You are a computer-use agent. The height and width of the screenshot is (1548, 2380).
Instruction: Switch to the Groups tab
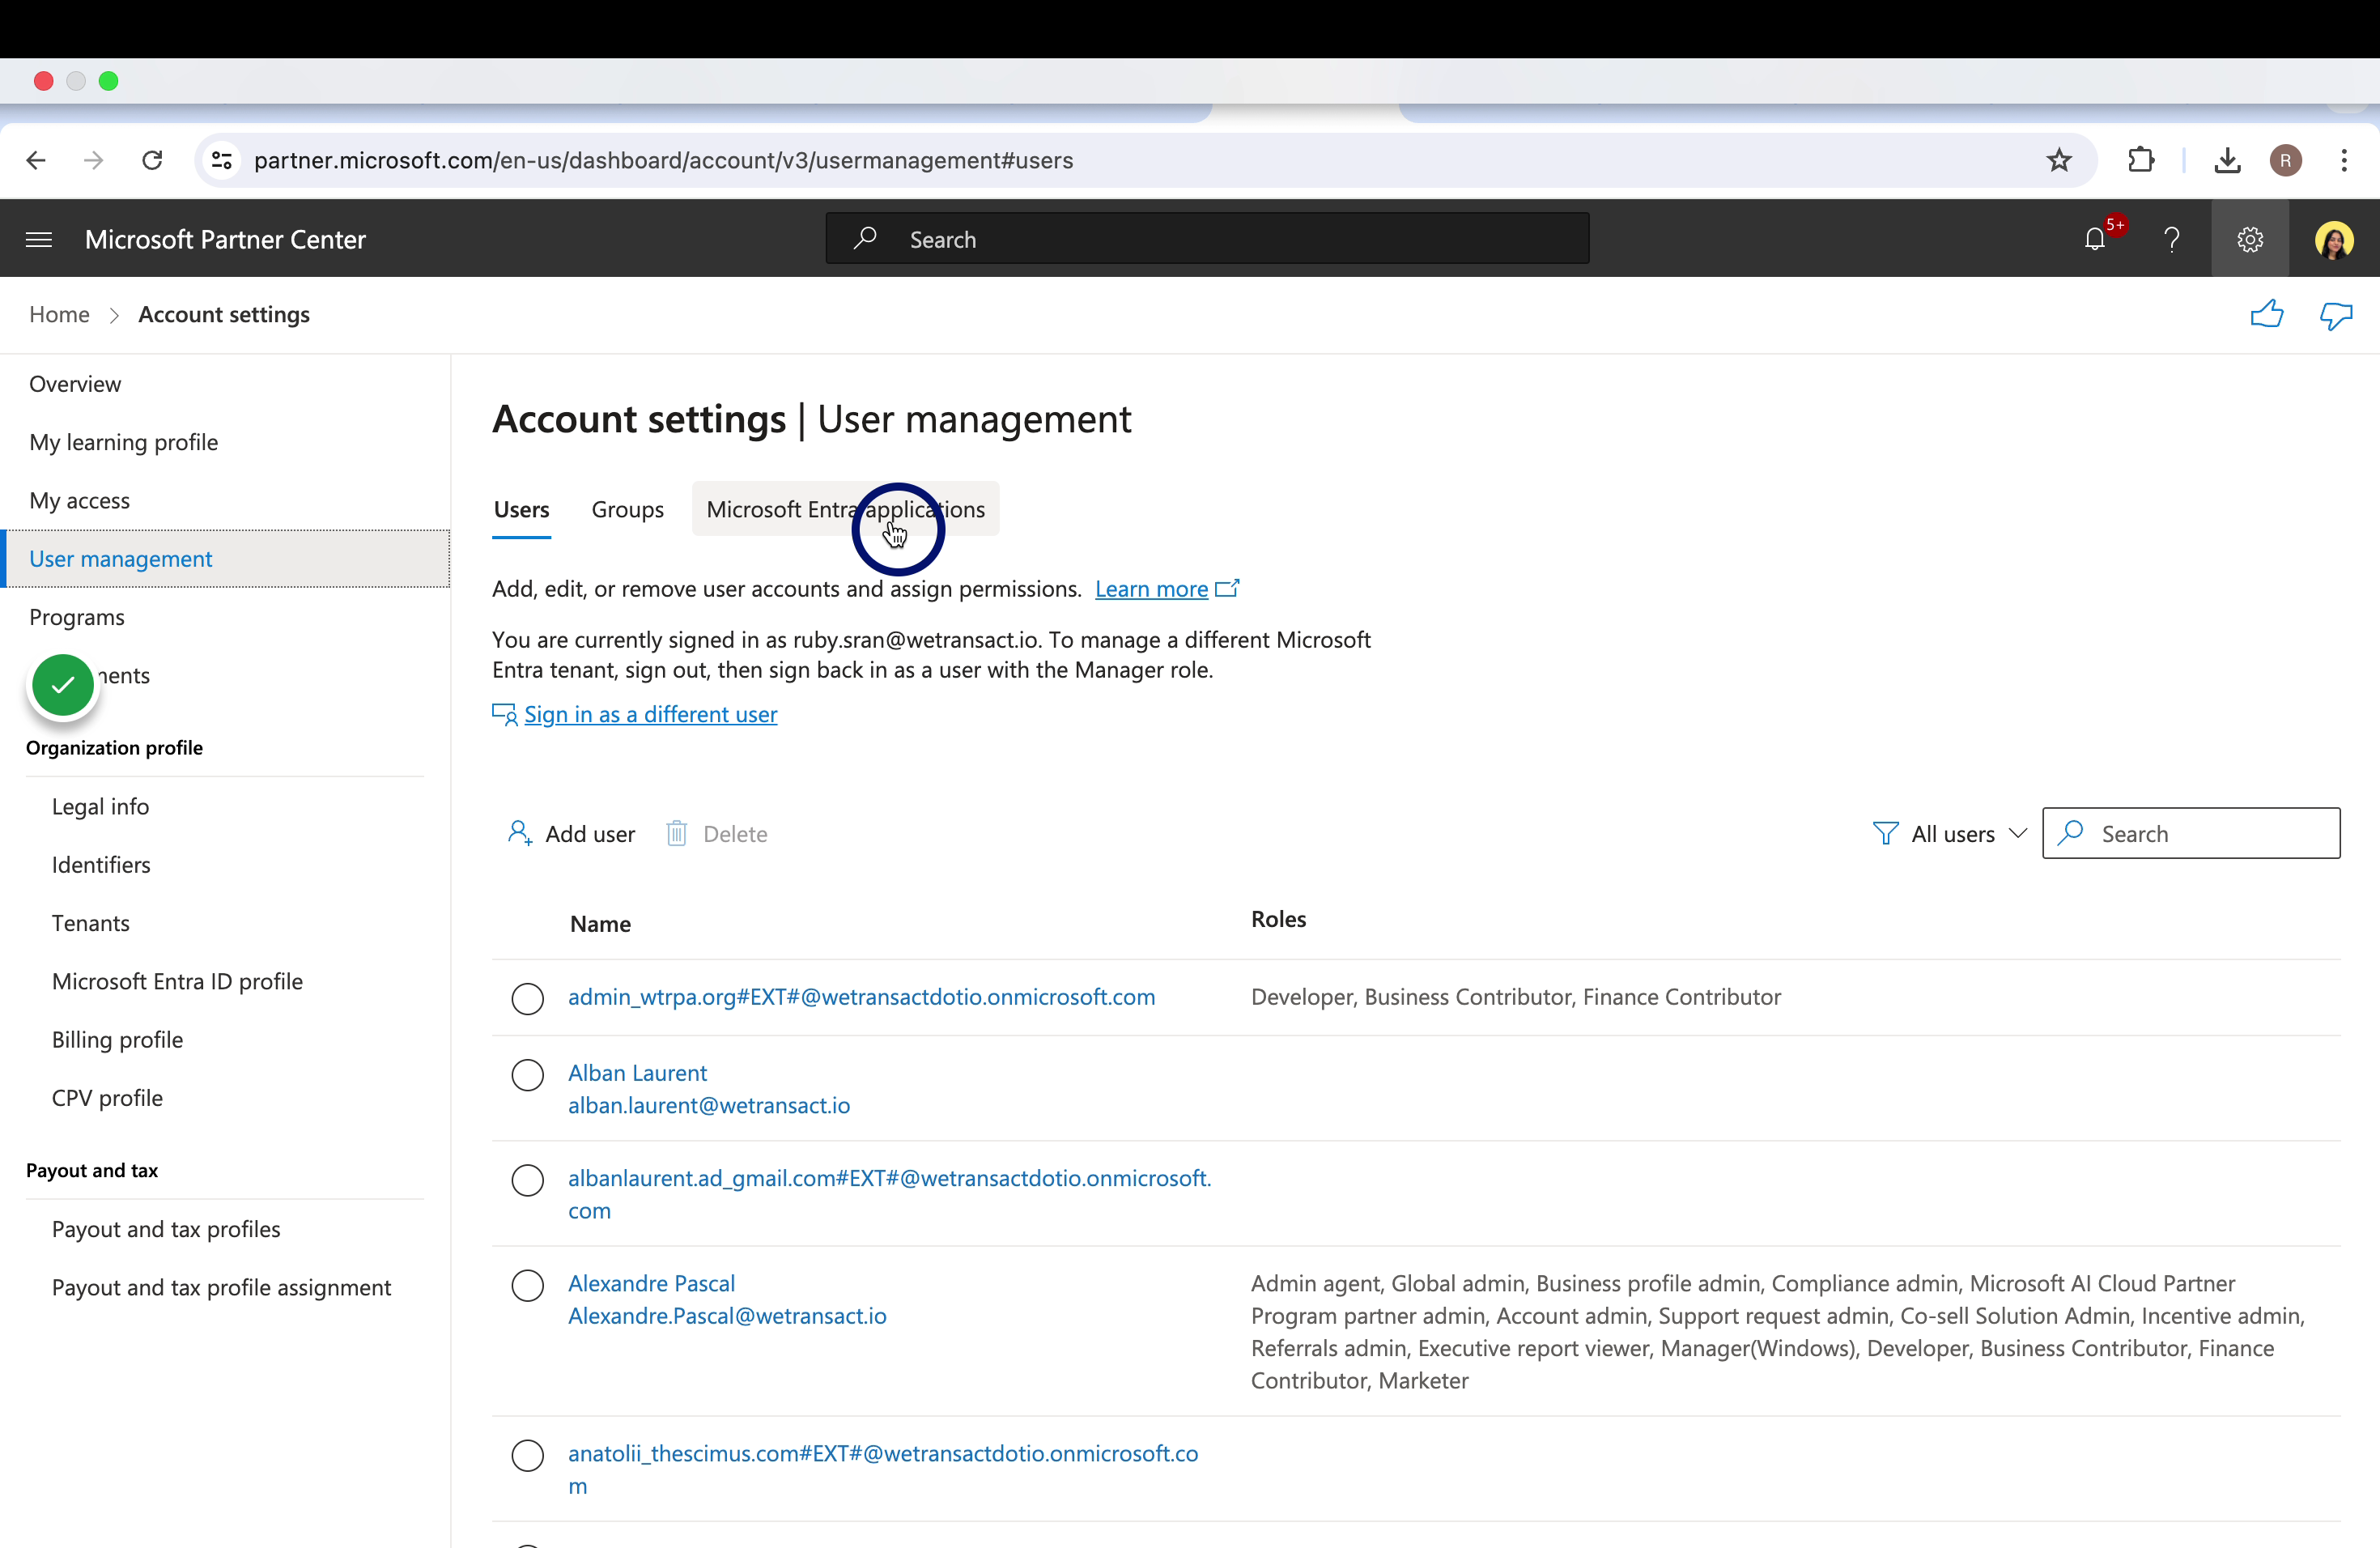point(627,509)
